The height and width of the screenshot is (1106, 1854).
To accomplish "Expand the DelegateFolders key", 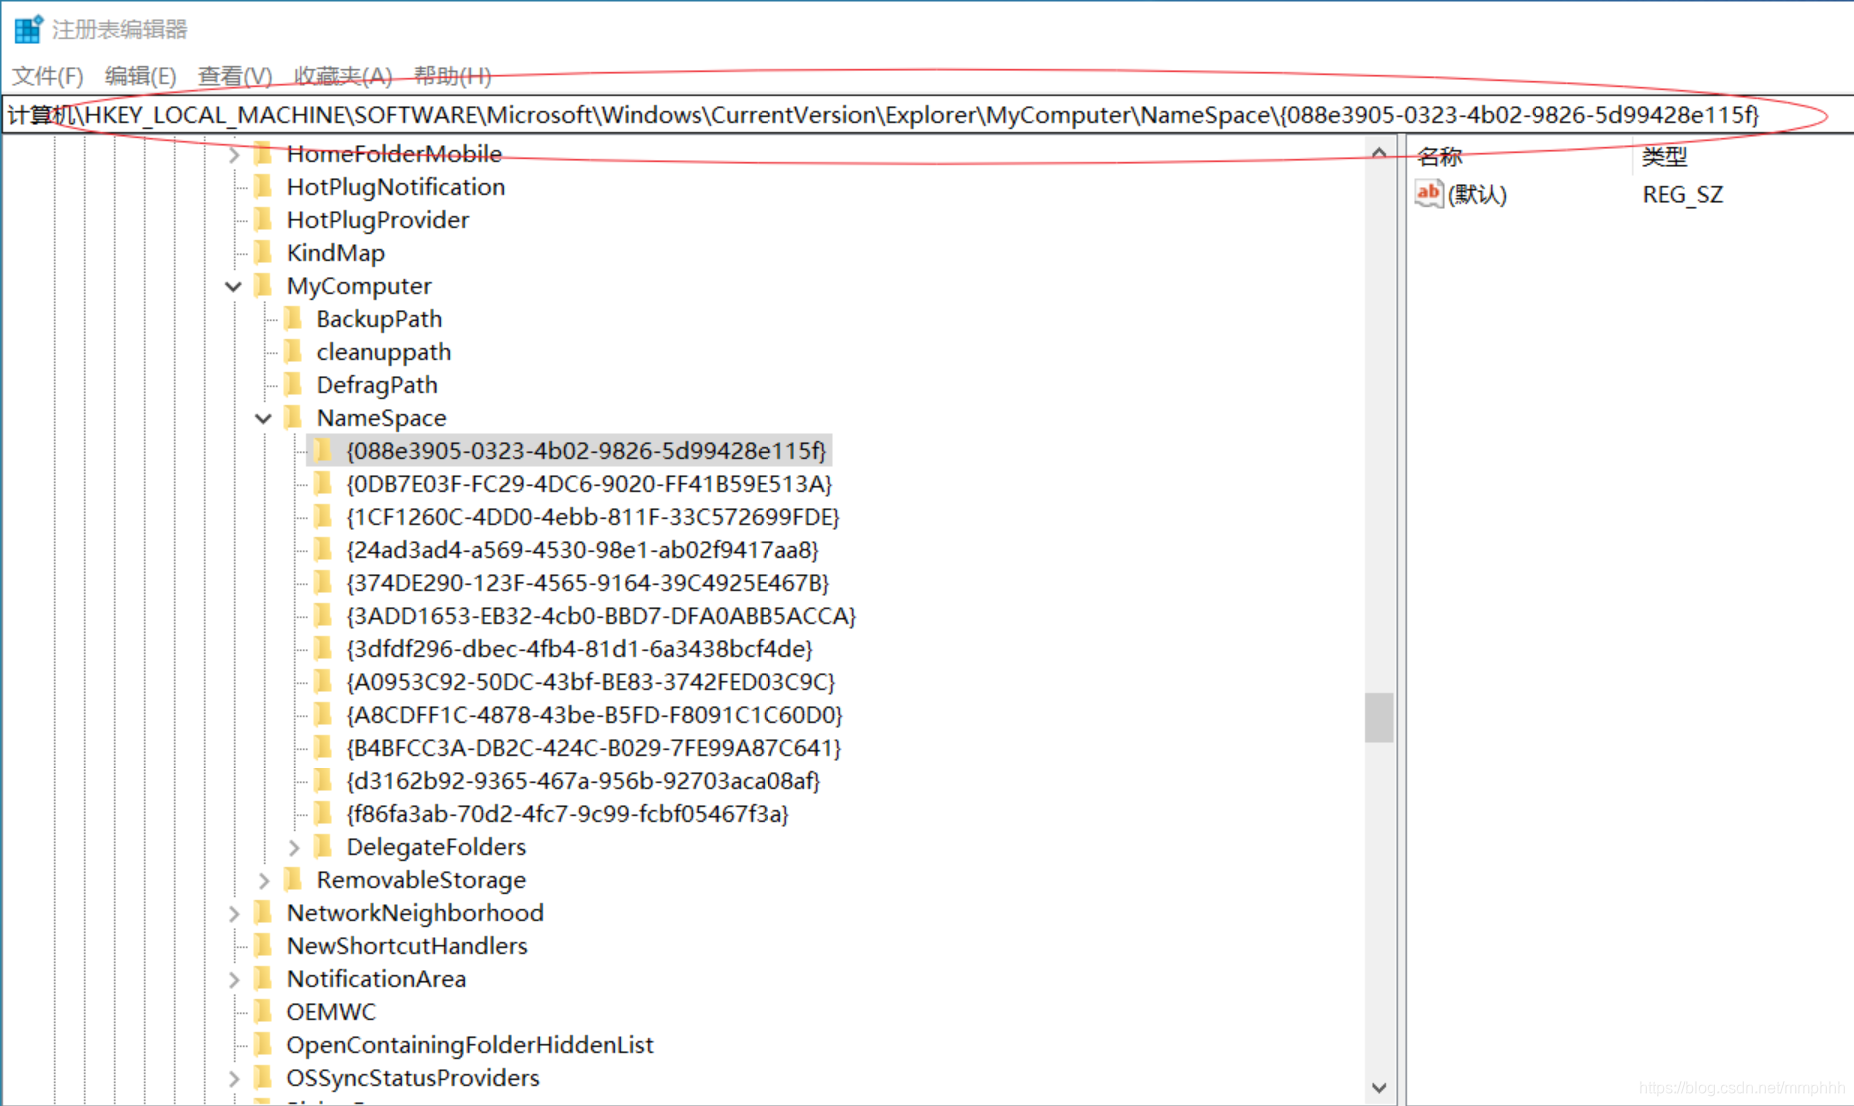I will [294, 847].
